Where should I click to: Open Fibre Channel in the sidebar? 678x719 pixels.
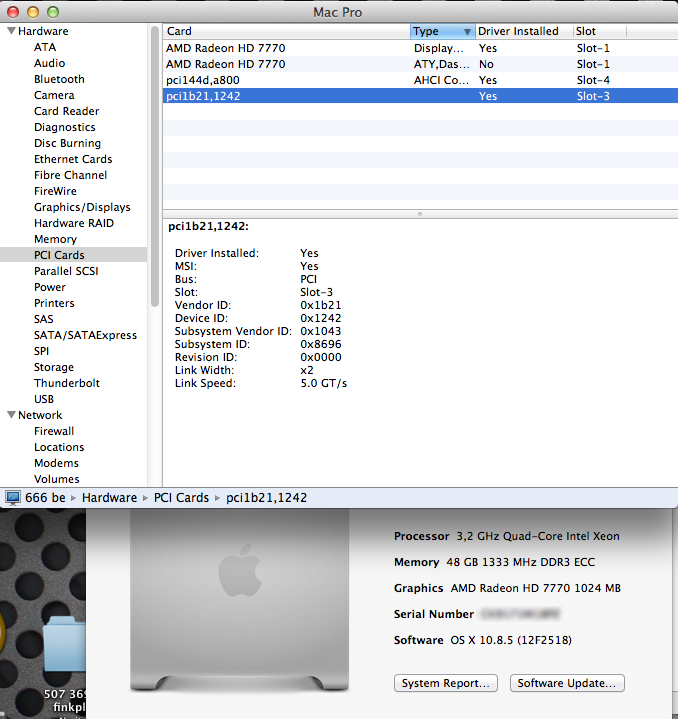click(70, 175)
